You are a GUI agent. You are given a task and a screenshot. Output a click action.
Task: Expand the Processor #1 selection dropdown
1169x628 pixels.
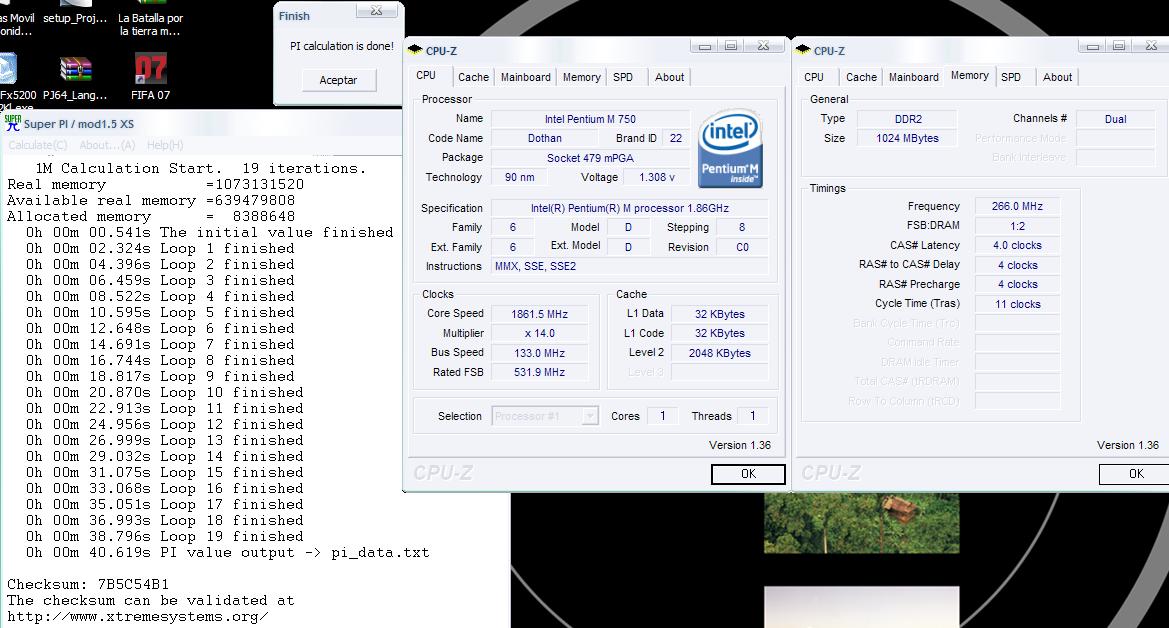[x=590, y=416]
